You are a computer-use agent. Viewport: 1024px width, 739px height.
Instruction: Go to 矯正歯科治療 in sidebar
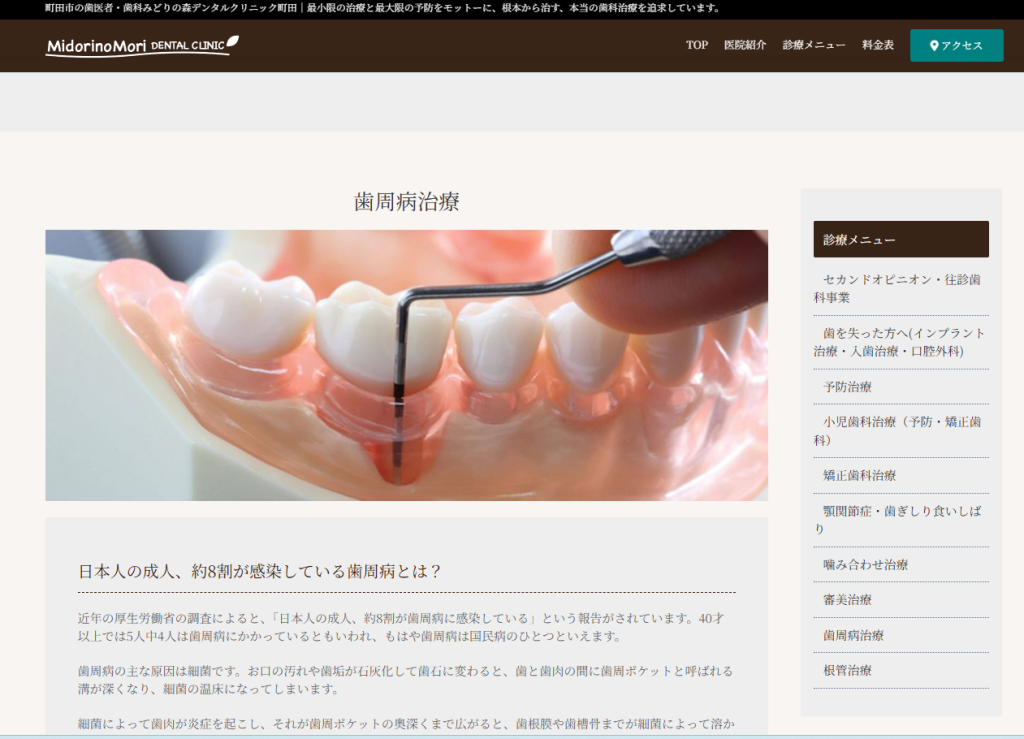859,476
